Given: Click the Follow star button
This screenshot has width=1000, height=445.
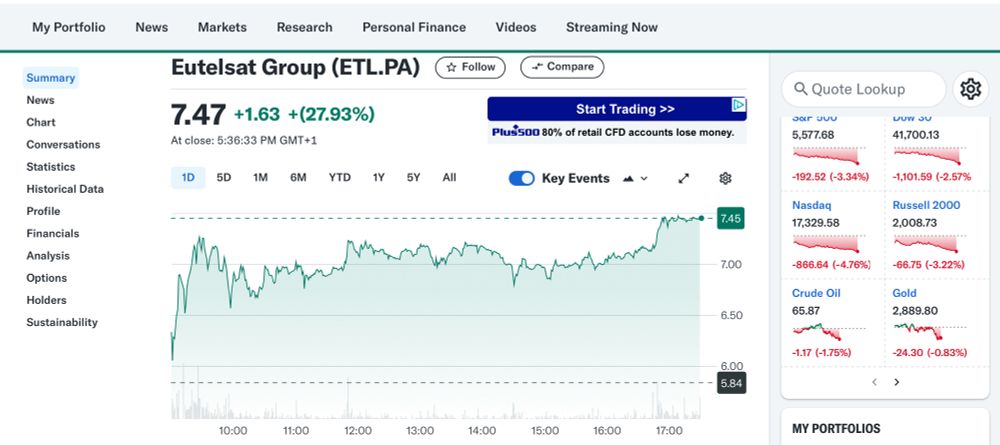Looking at the screenshot, I should (470, 67).
